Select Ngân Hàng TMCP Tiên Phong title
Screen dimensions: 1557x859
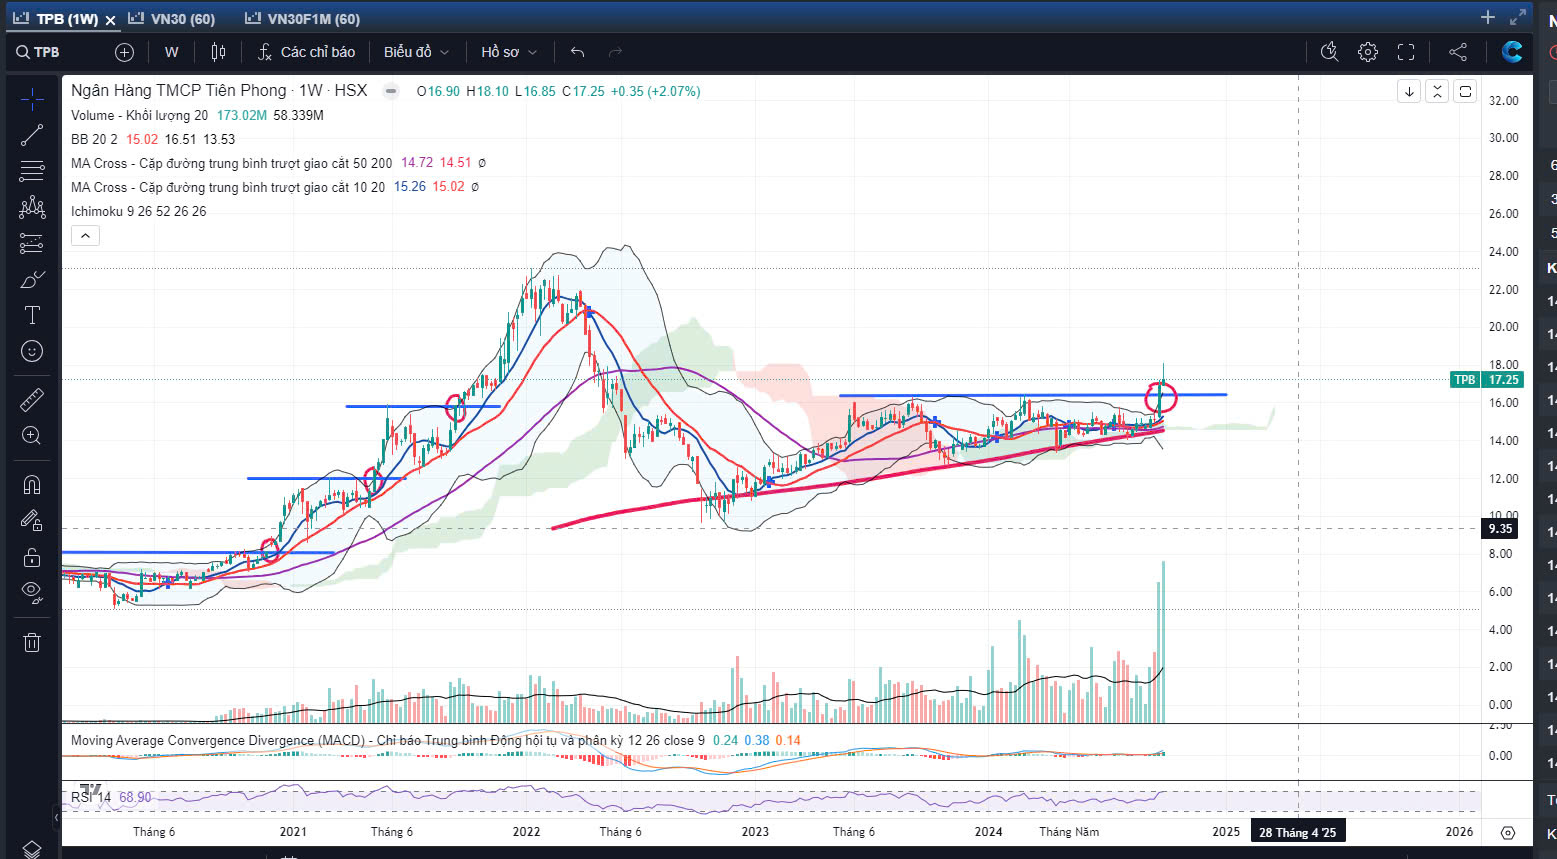click(179, 91)
